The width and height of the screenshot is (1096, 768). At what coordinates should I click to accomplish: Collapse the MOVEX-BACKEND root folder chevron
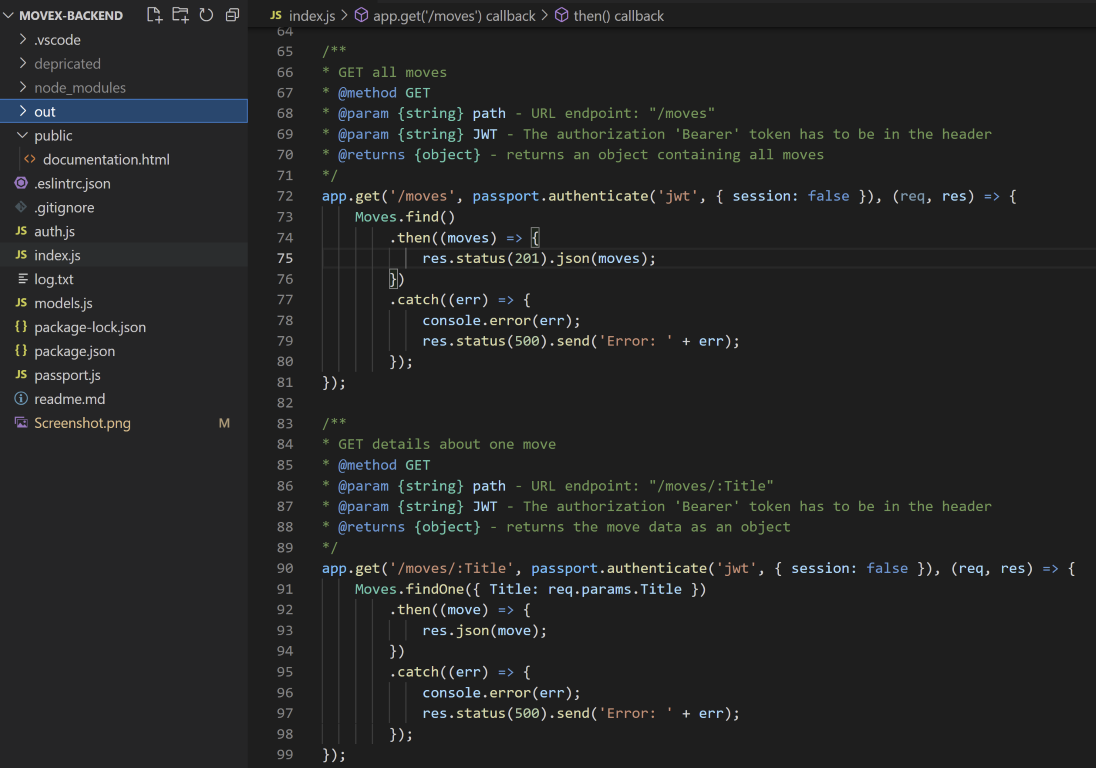click(x=8, y=15)
